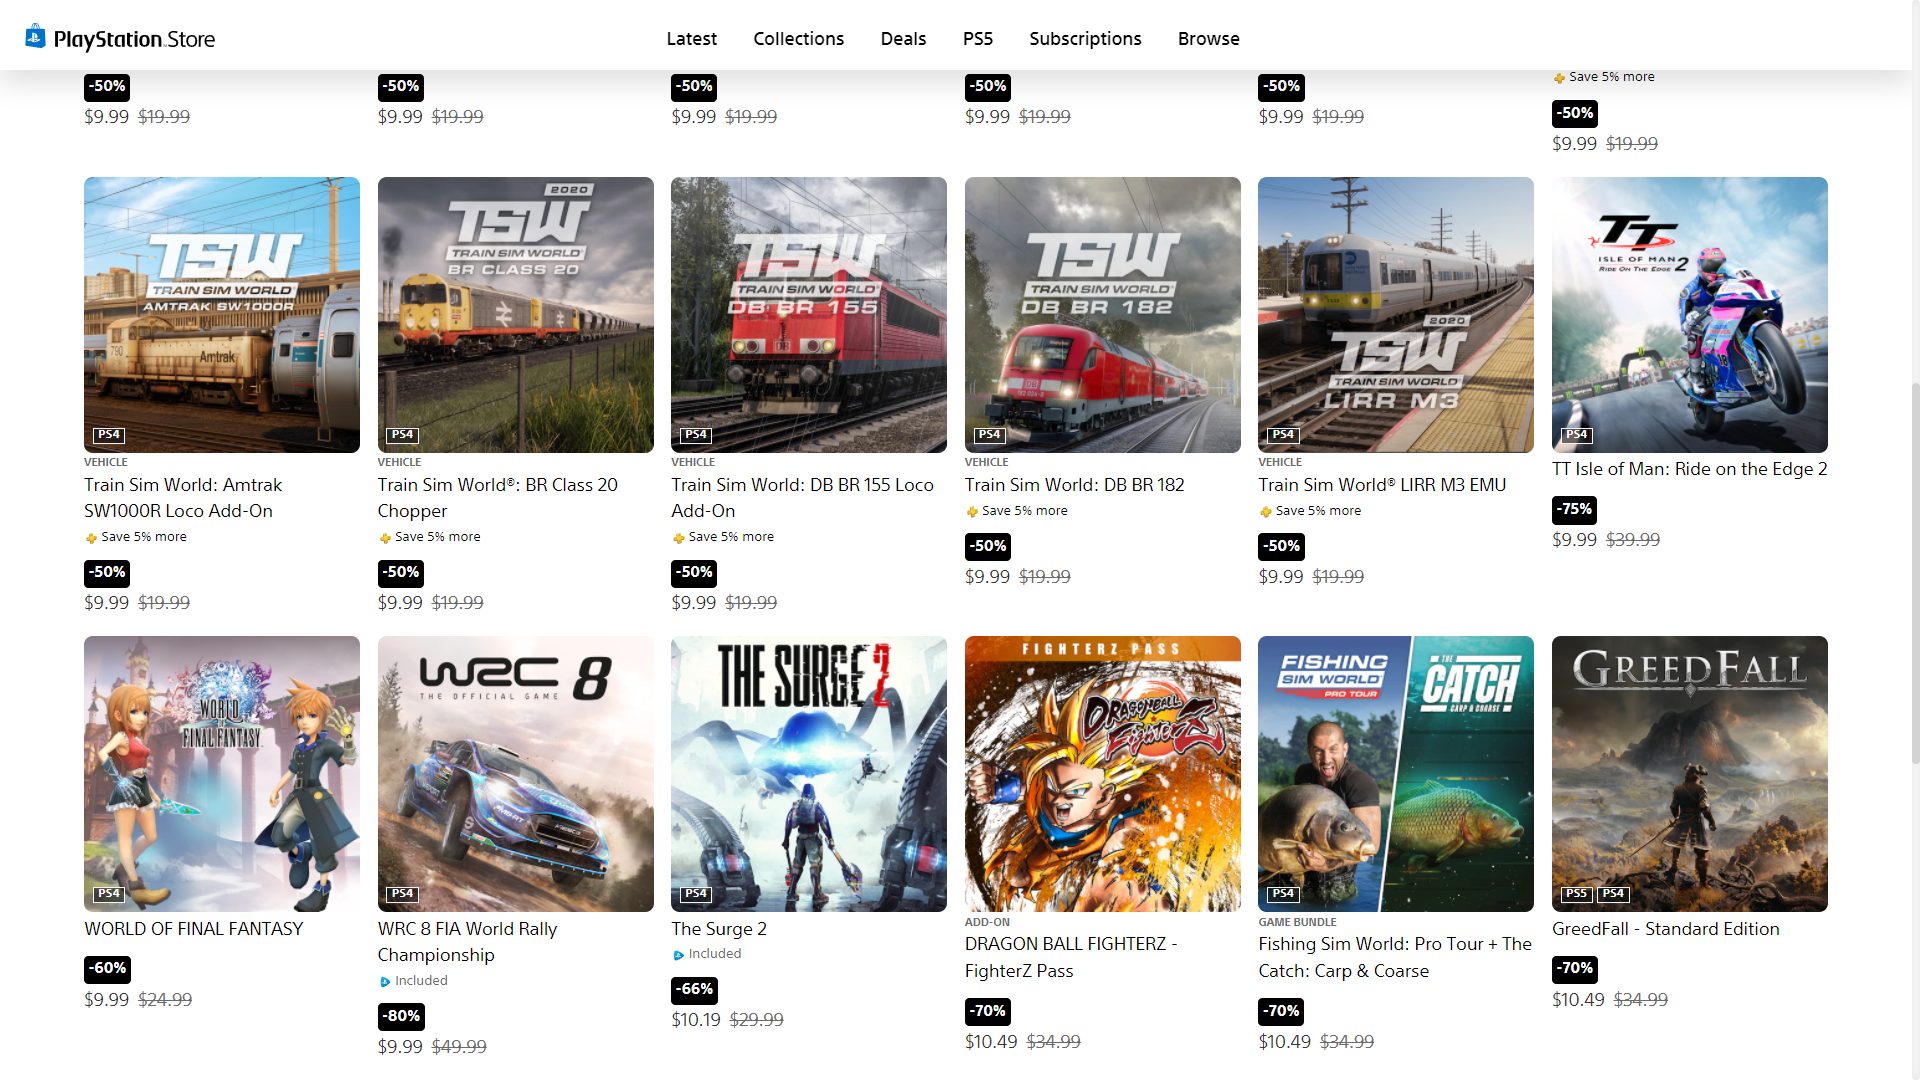Click the PS5 platform badge on GreedFall
This screenshot has height=1080, width=1920.
tap(1576, 894)
